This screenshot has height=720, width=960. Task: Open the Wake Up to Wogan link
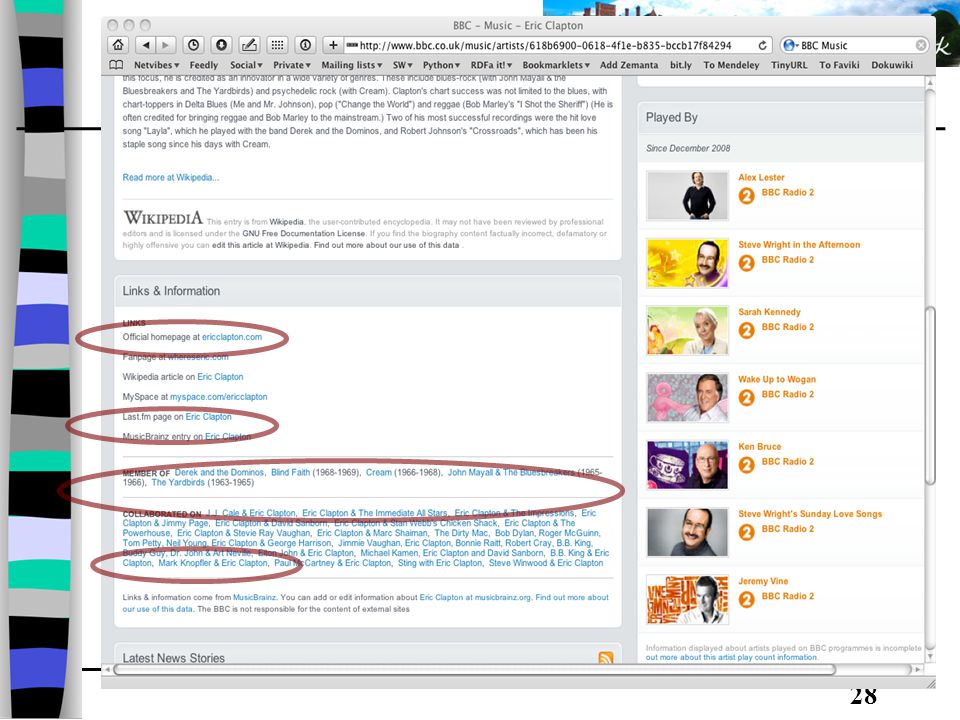776,380
